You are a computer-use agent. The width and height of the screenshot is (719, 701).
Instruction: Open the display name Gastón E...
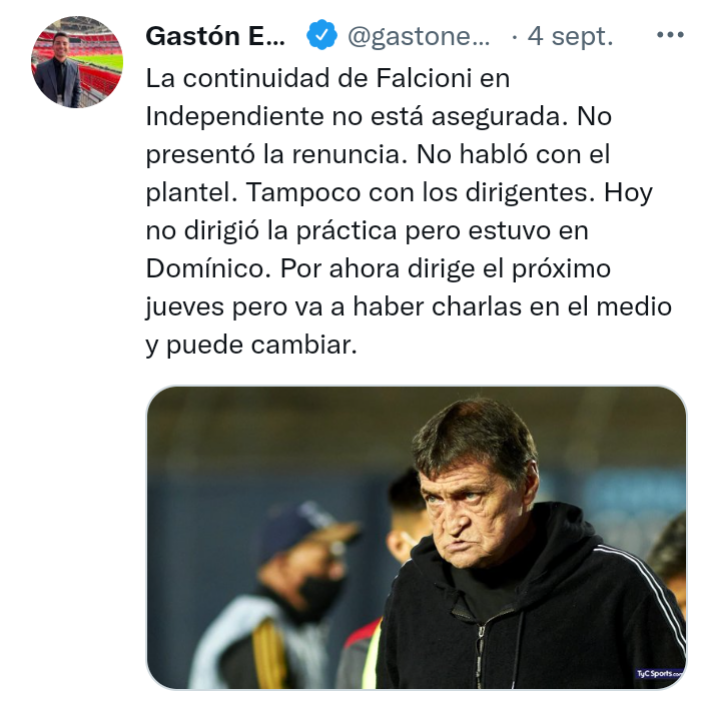tap(216, 36)
